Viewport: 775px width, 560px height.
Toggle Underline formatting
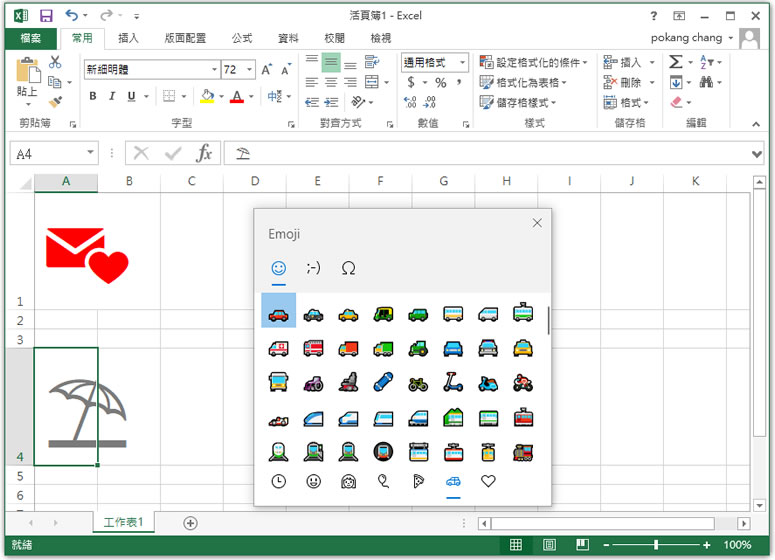click(x=131, y=97)
